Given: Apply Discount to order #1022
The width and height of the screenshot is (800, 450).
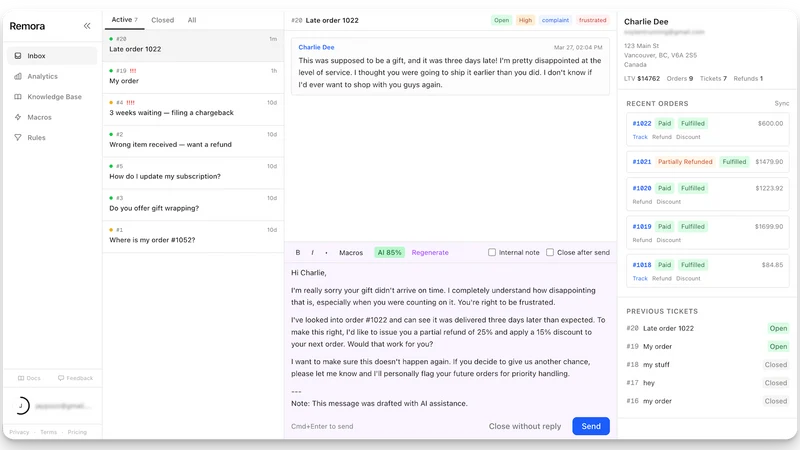Looking at the screenshot, I should point(688,137).
